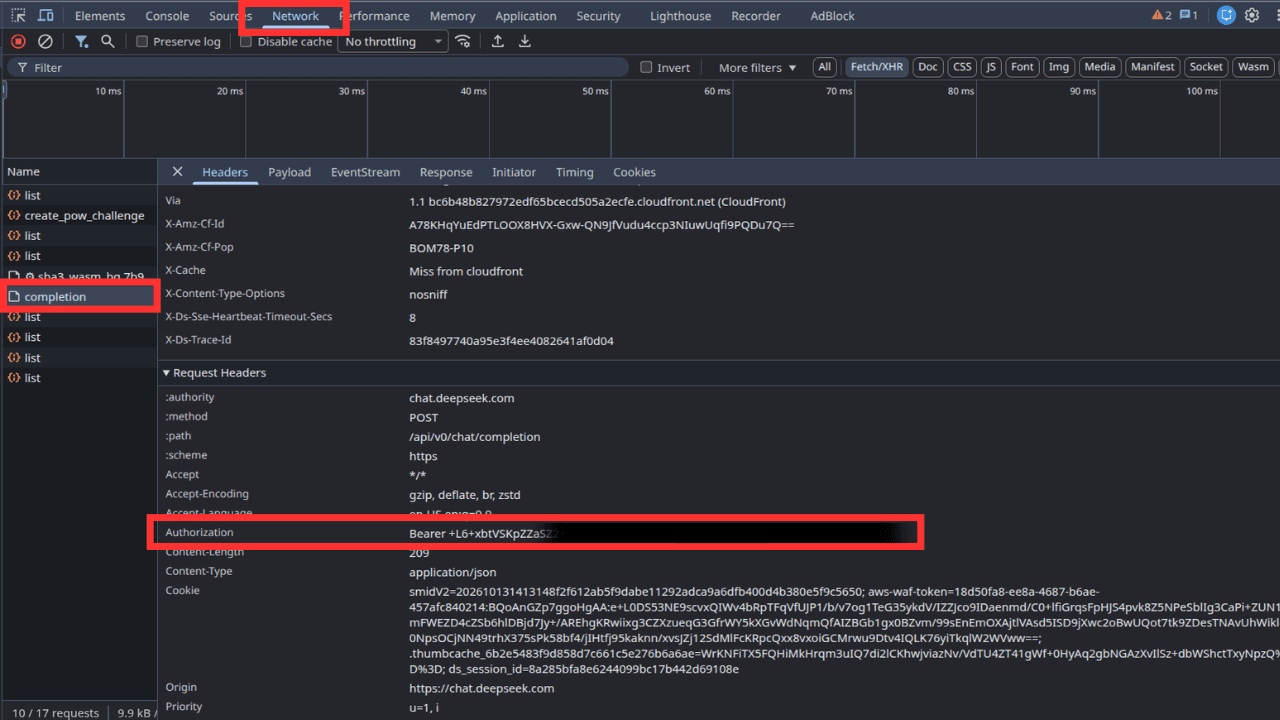The height and width of the screenshot is (720, 1280).
Task: Open the Application panel
Action: pos(525,16)
